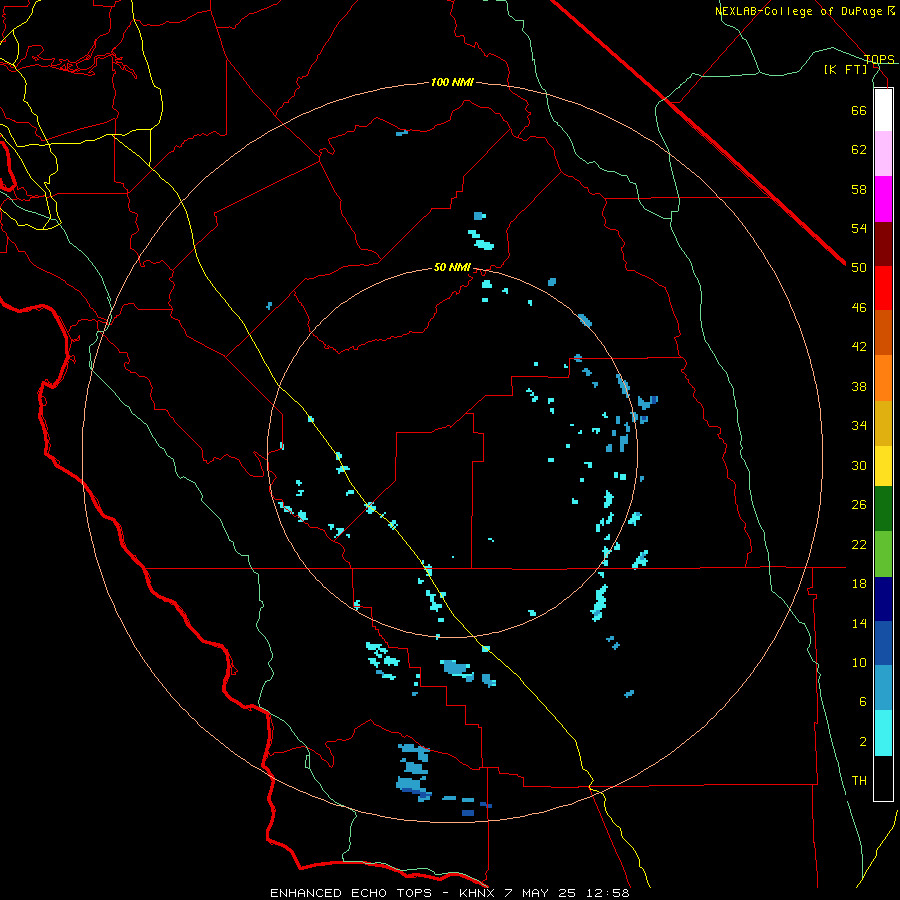Click legend value "6"
Viewport: 900px width, 900px height.
[x=863, y=702]
